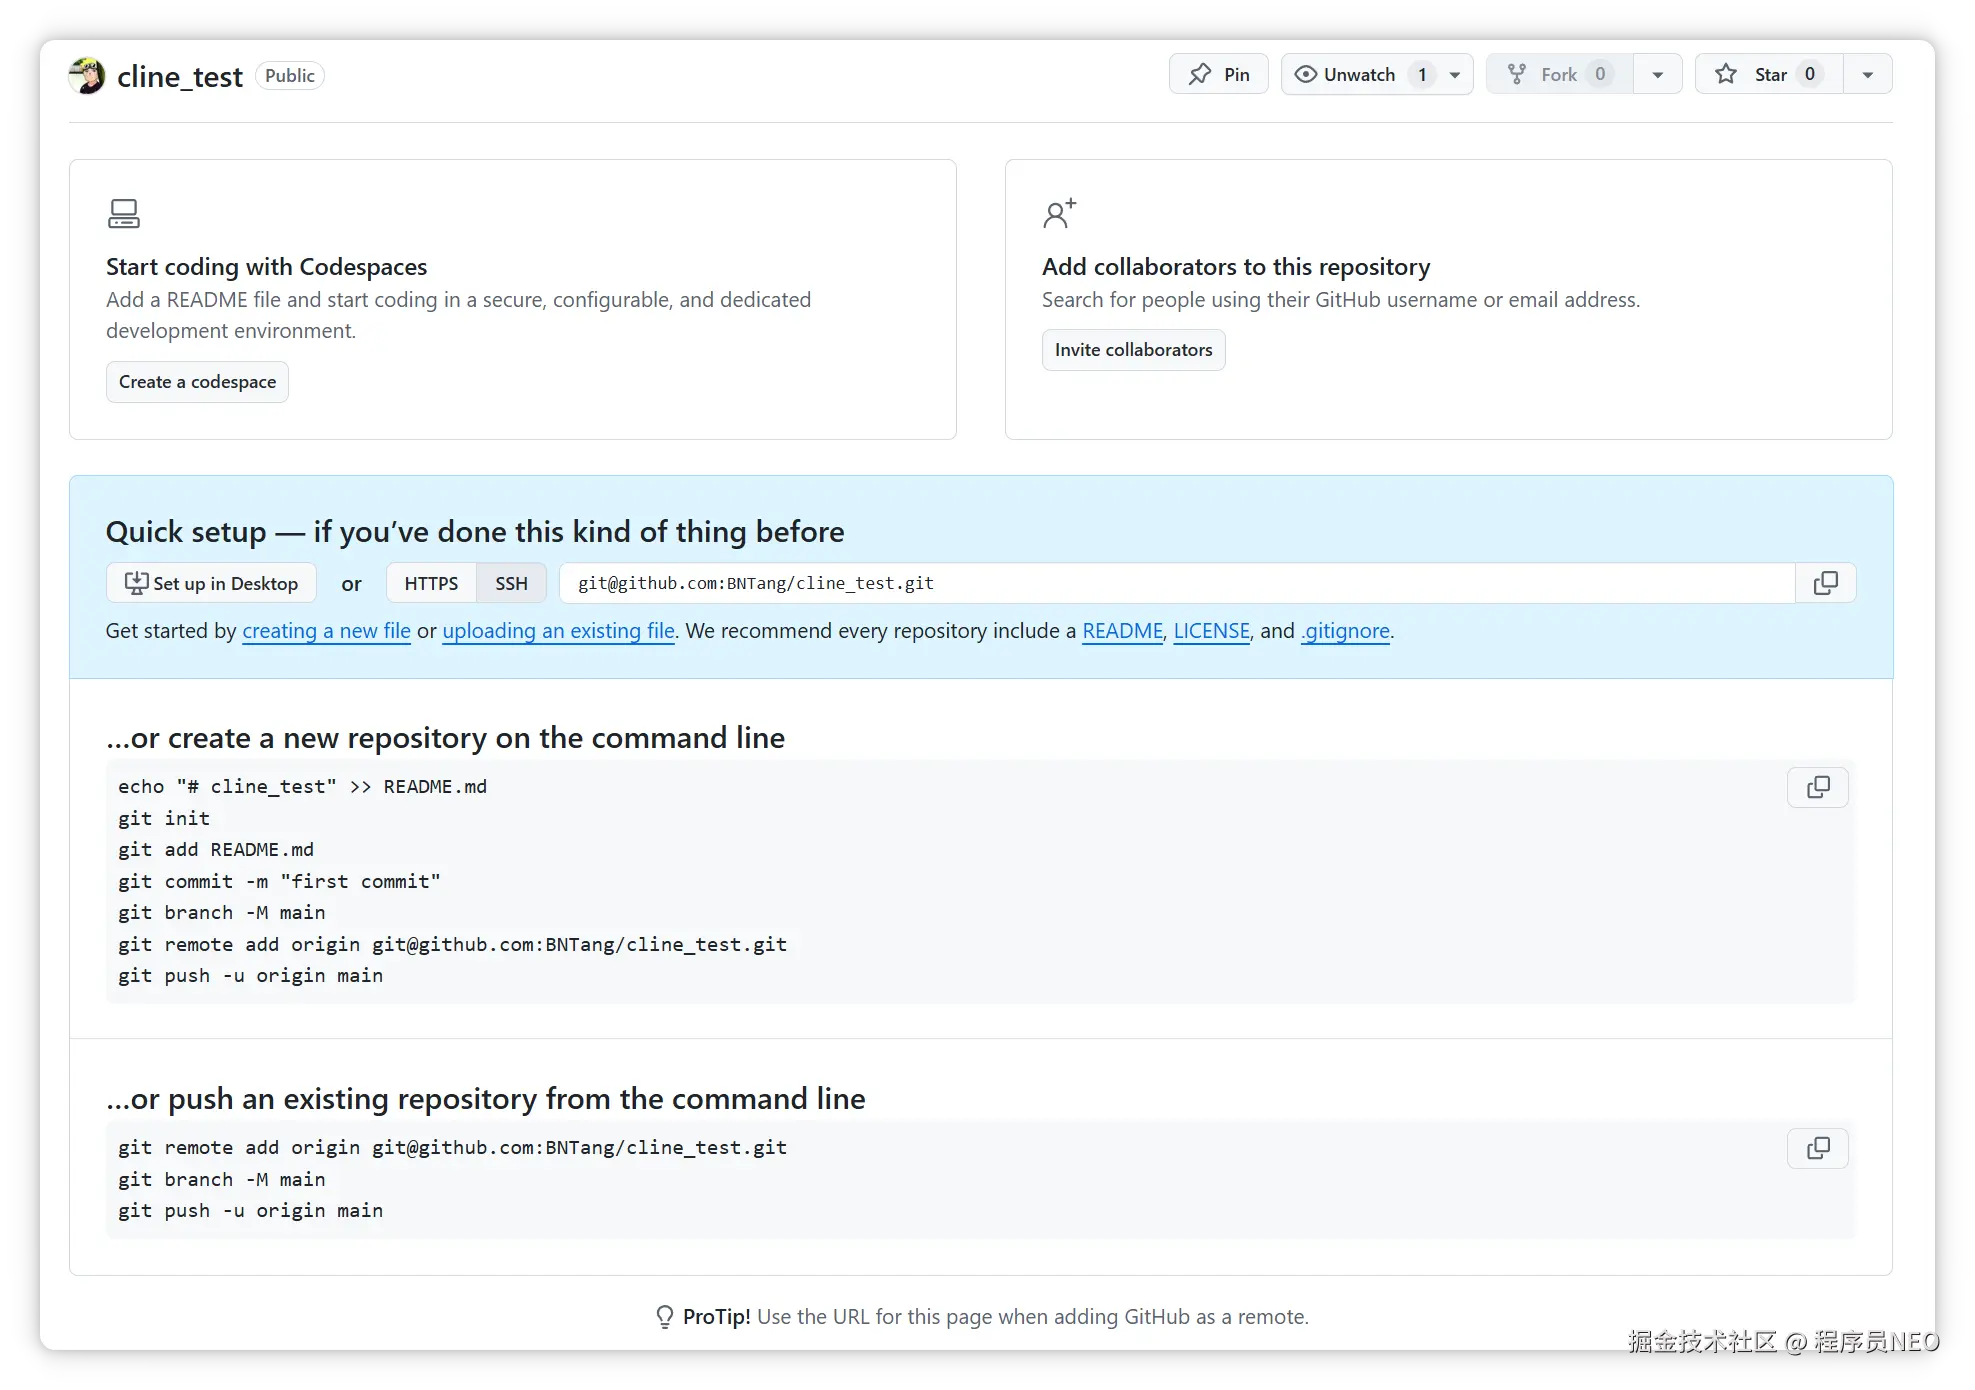Fork the cline_test repository
Viewport: 1975px width, 1390px height.
[1558, 75]
